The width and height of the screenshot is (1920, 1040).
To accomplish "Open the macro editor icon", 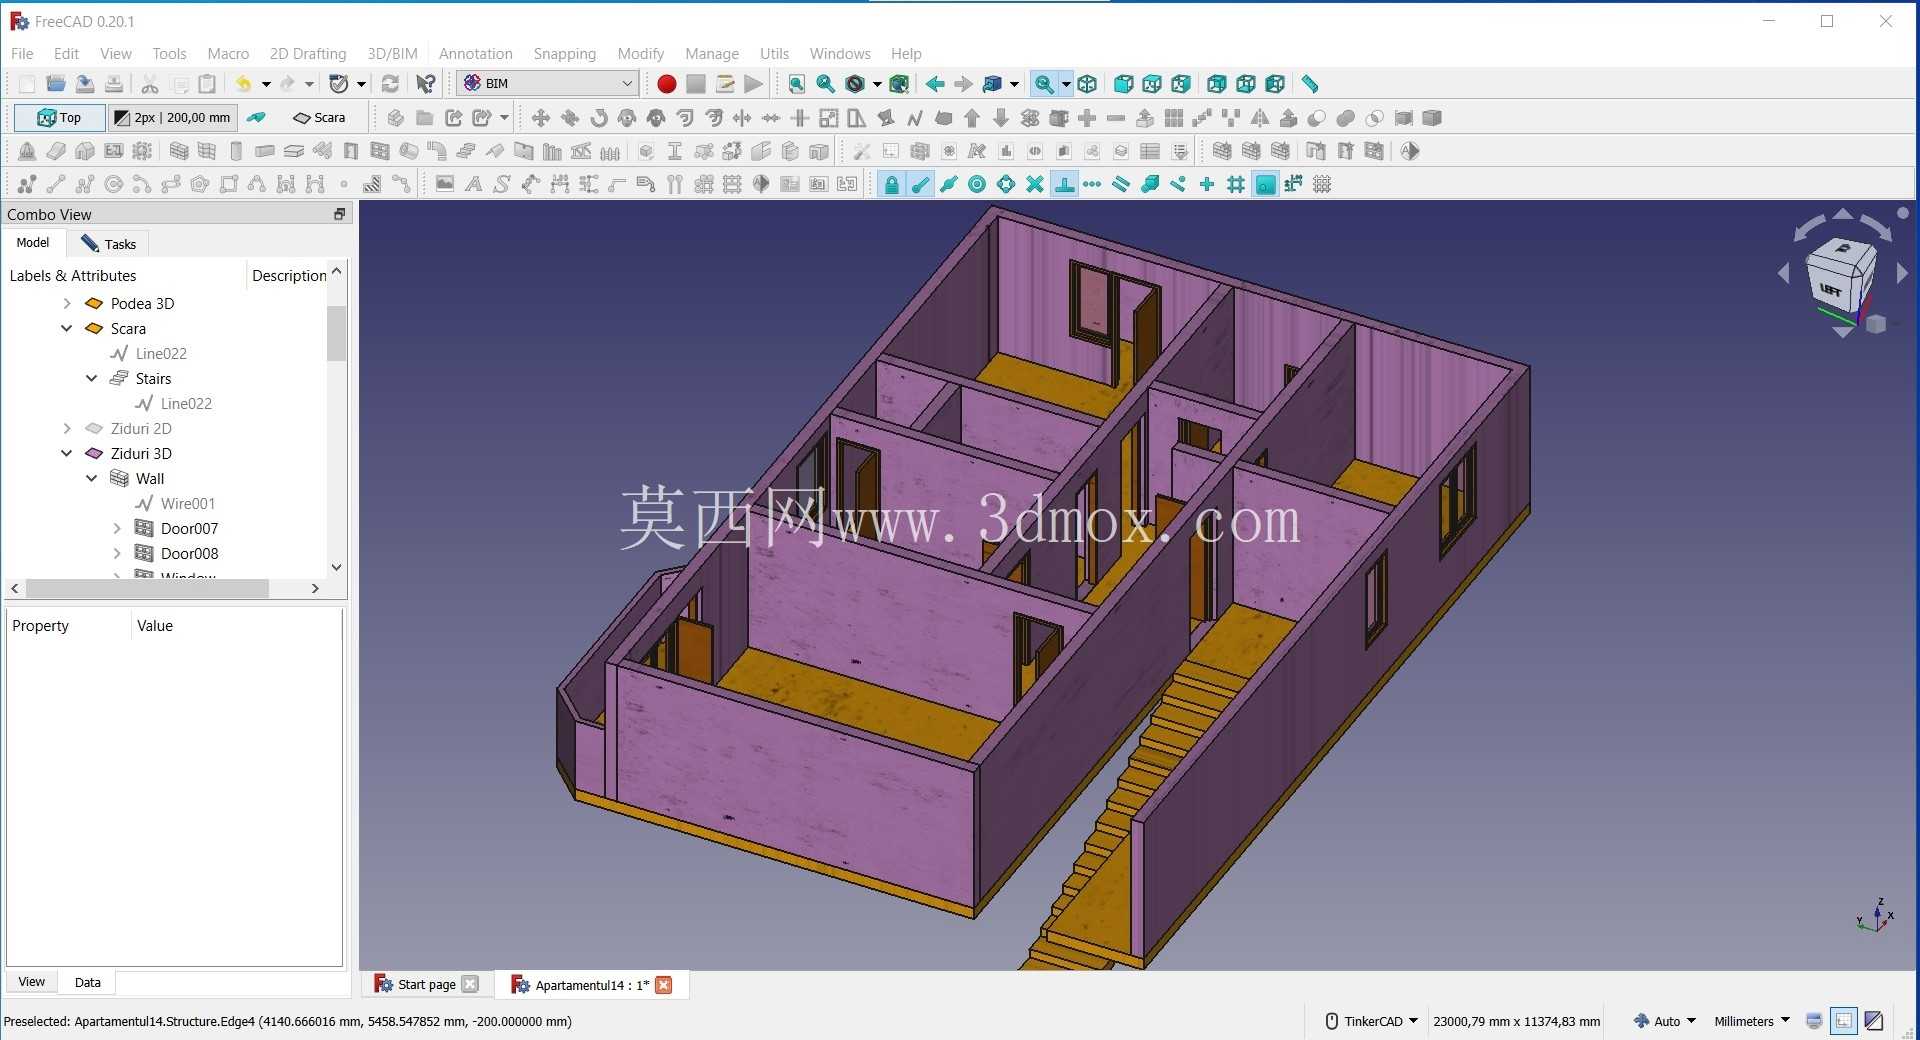I will tap(725, 84).
